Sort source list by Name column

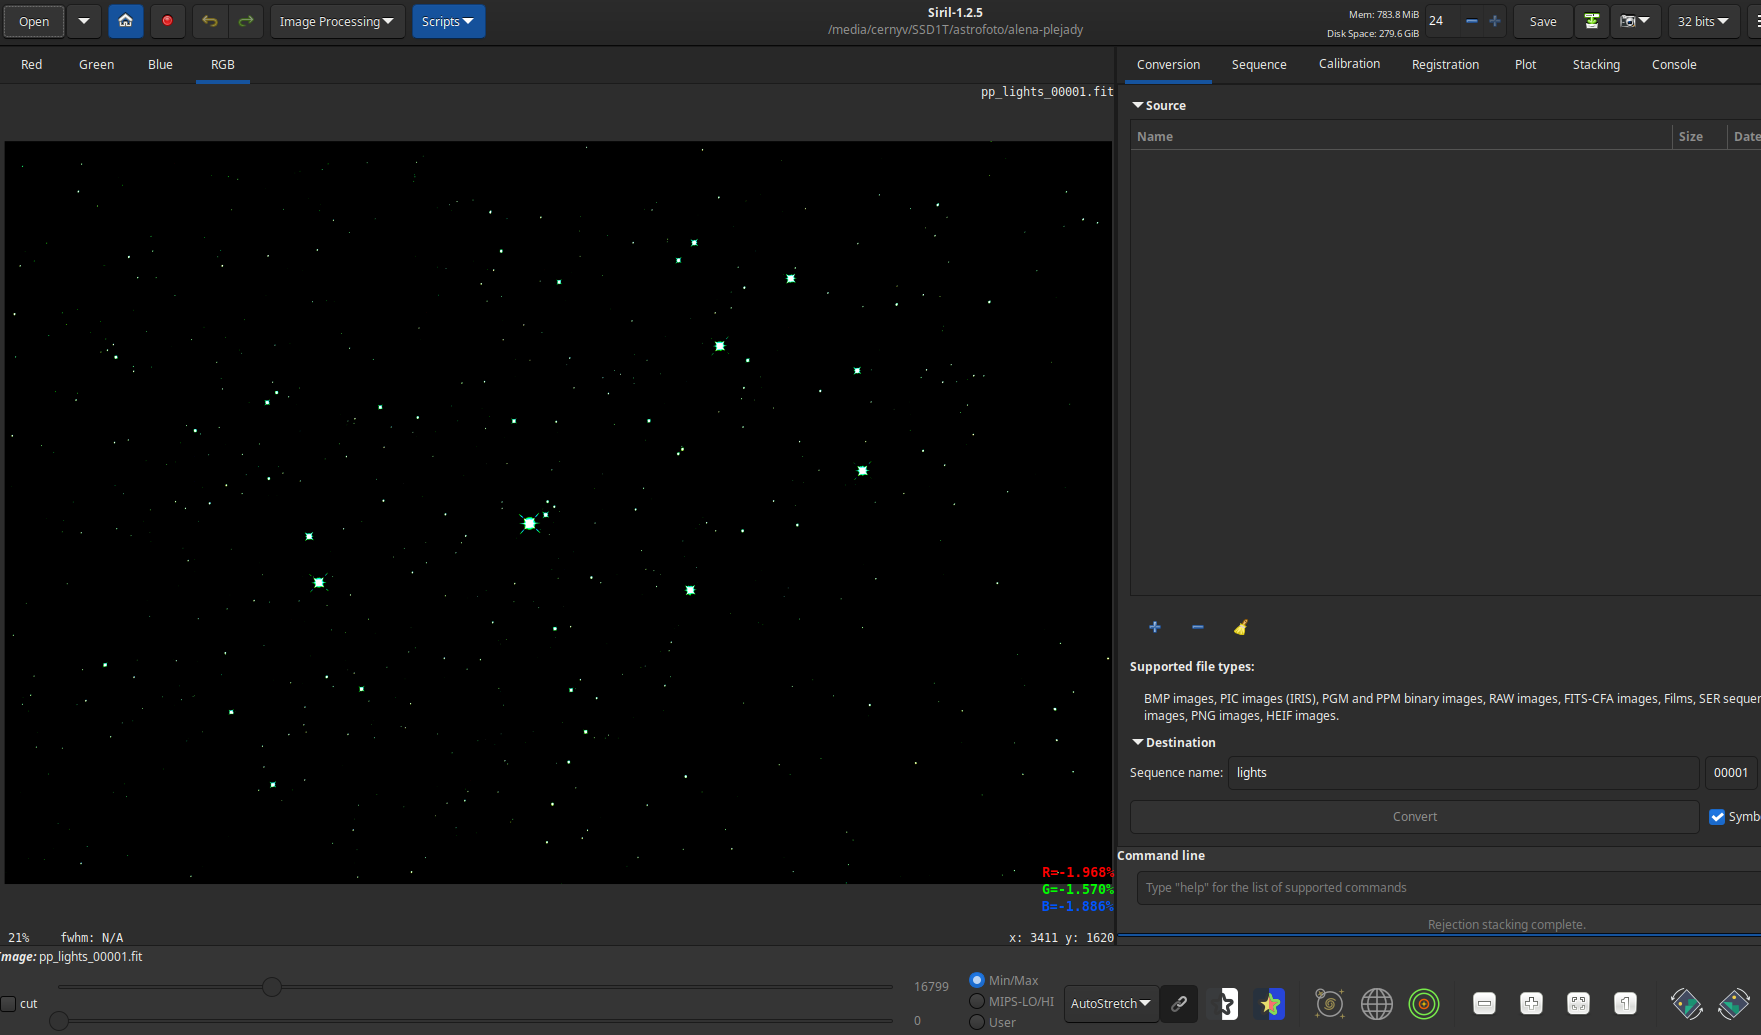(x=1401, y=137)
